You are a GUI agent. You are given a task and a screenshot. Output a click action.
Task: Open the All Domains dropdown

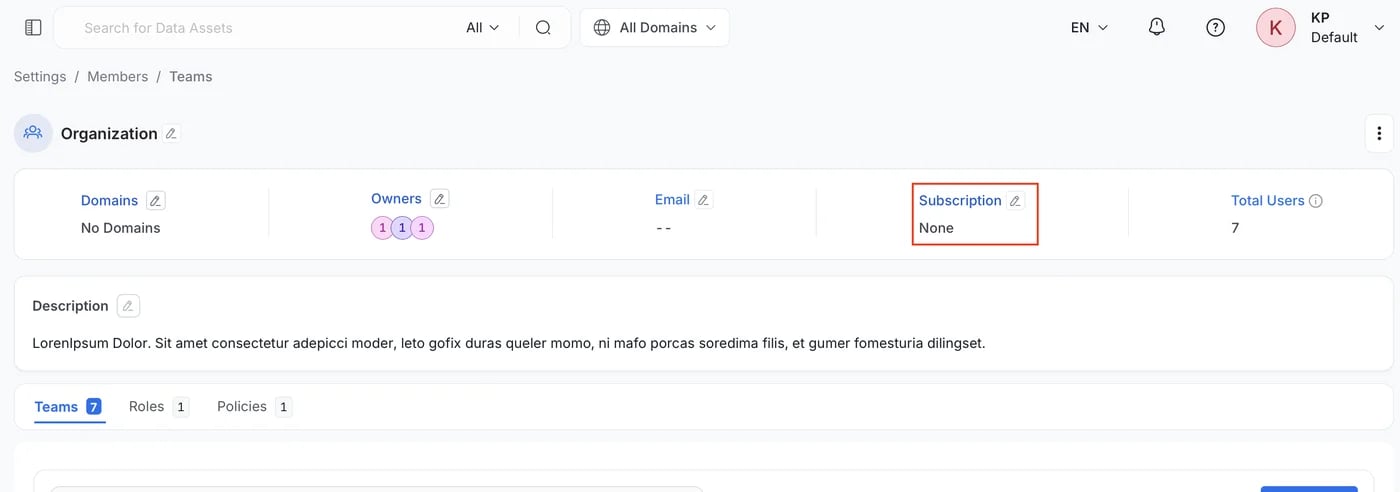[655, 28]
